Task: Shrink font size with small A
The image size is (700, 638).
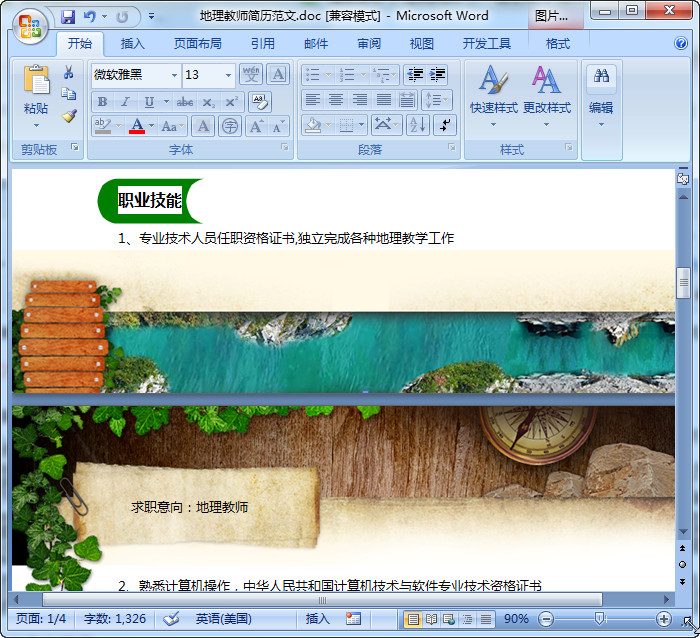Action: click(279, 126)
